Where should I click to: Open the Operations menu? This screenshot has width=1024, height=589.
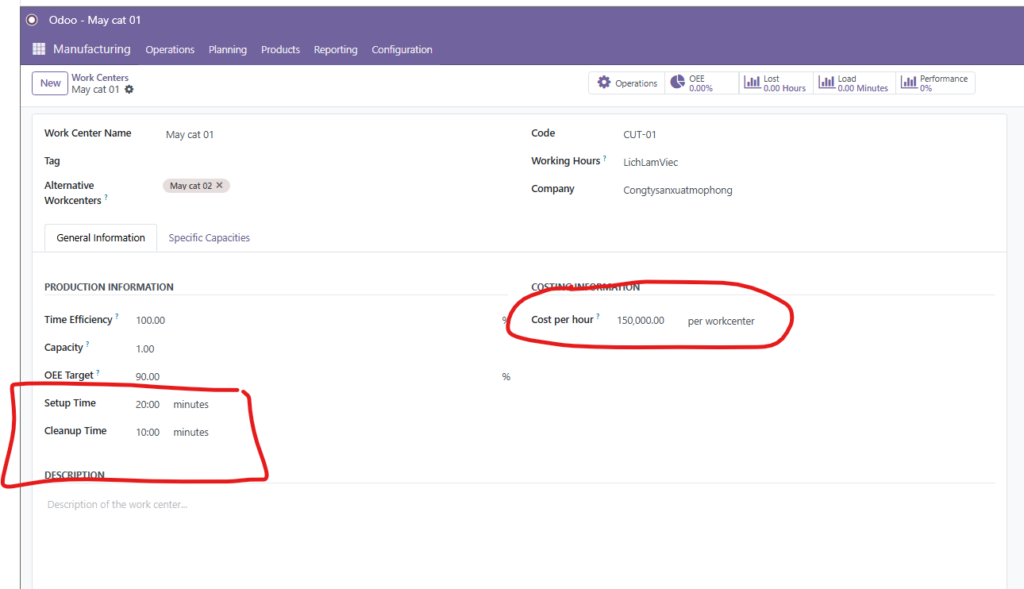point(170,50)
